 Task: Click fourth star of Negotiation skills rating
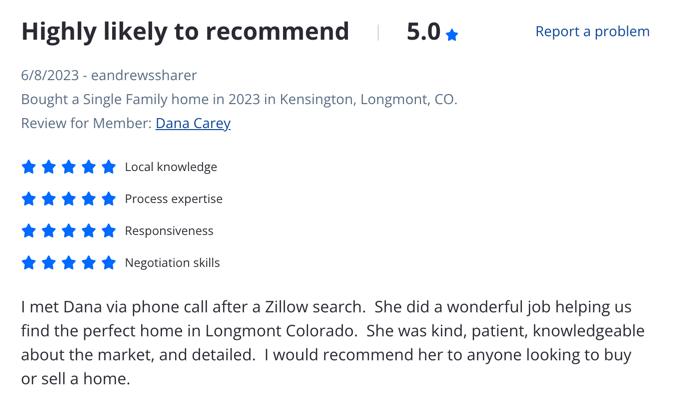pyautogui.click(x=89, y=263)
